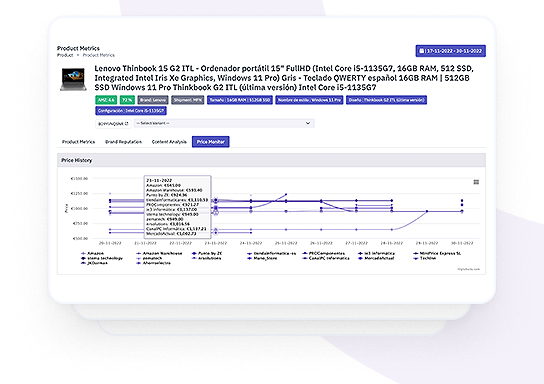Click the Configuración Intel Core i5-1135G7 badge

[x=131, y=111]
